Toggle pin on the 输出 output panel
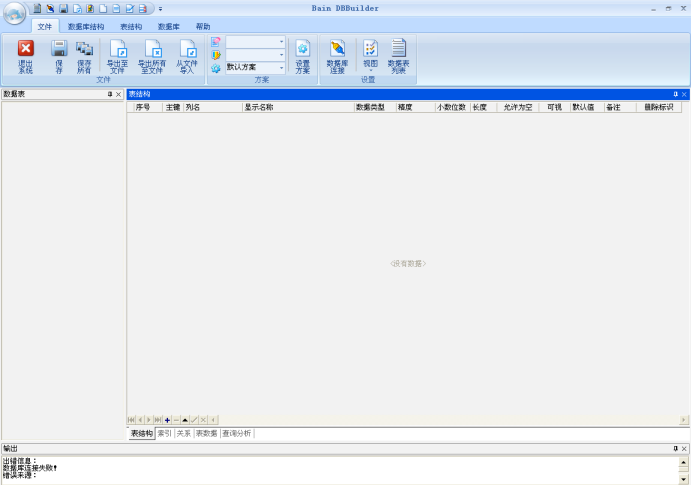Screen dimensions: 691x485 pos(675,448)
